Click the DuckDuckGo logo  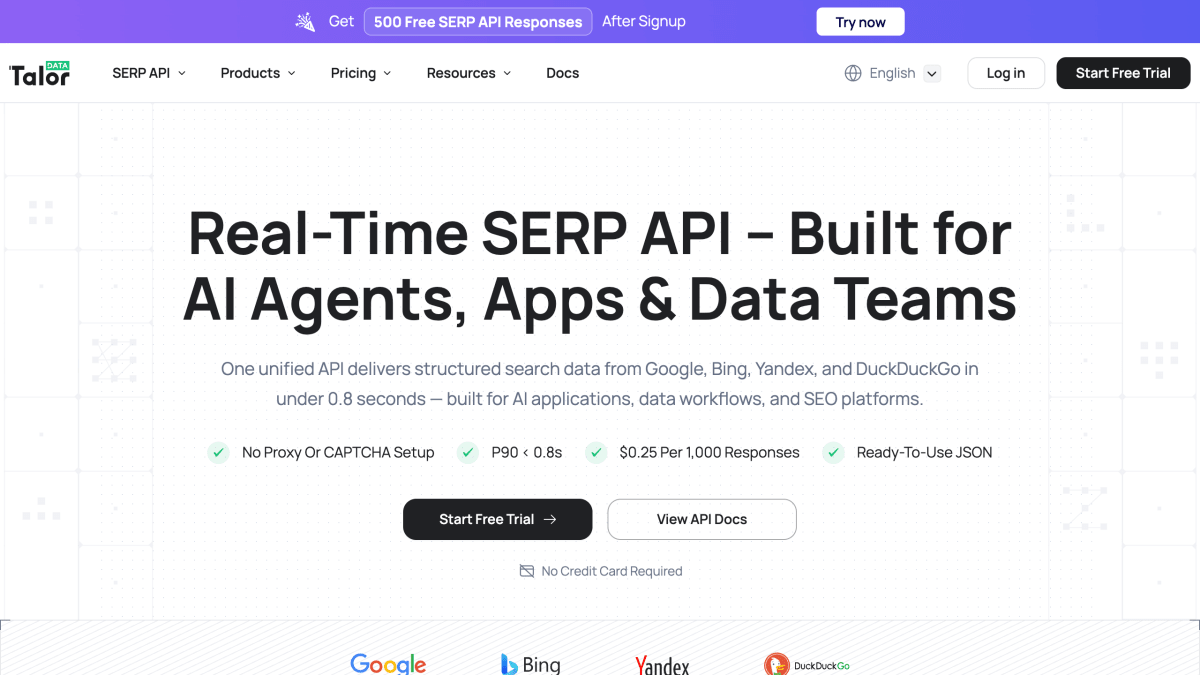[806, 665]
